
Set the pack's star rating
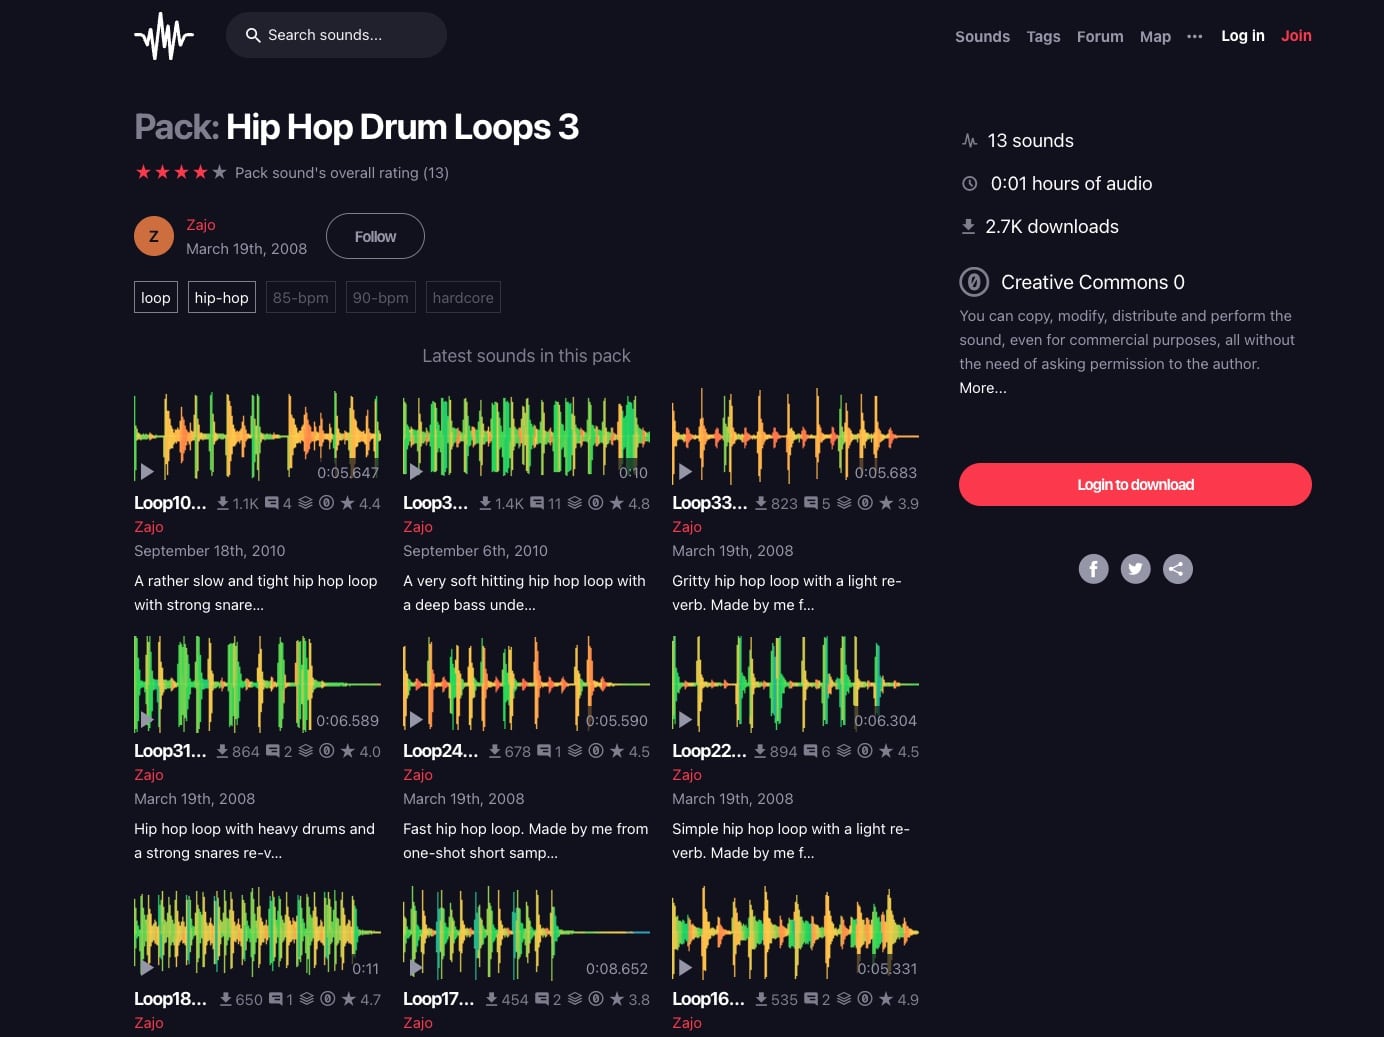181,171
